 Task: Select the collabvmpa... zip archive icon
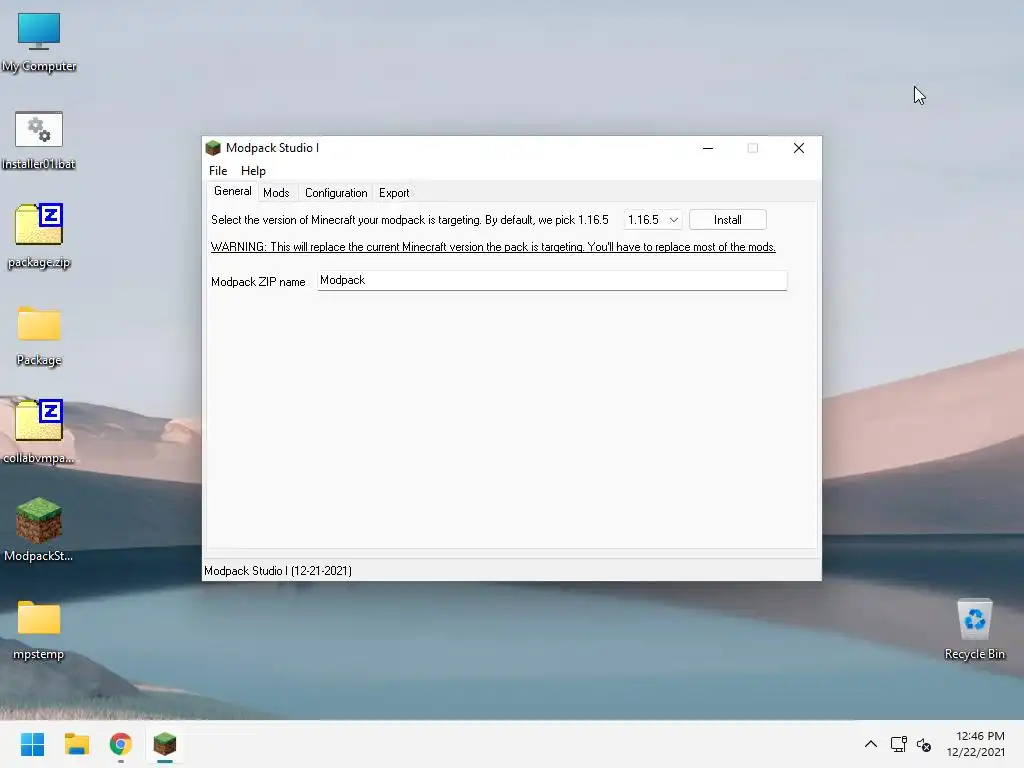coord(39,432)
